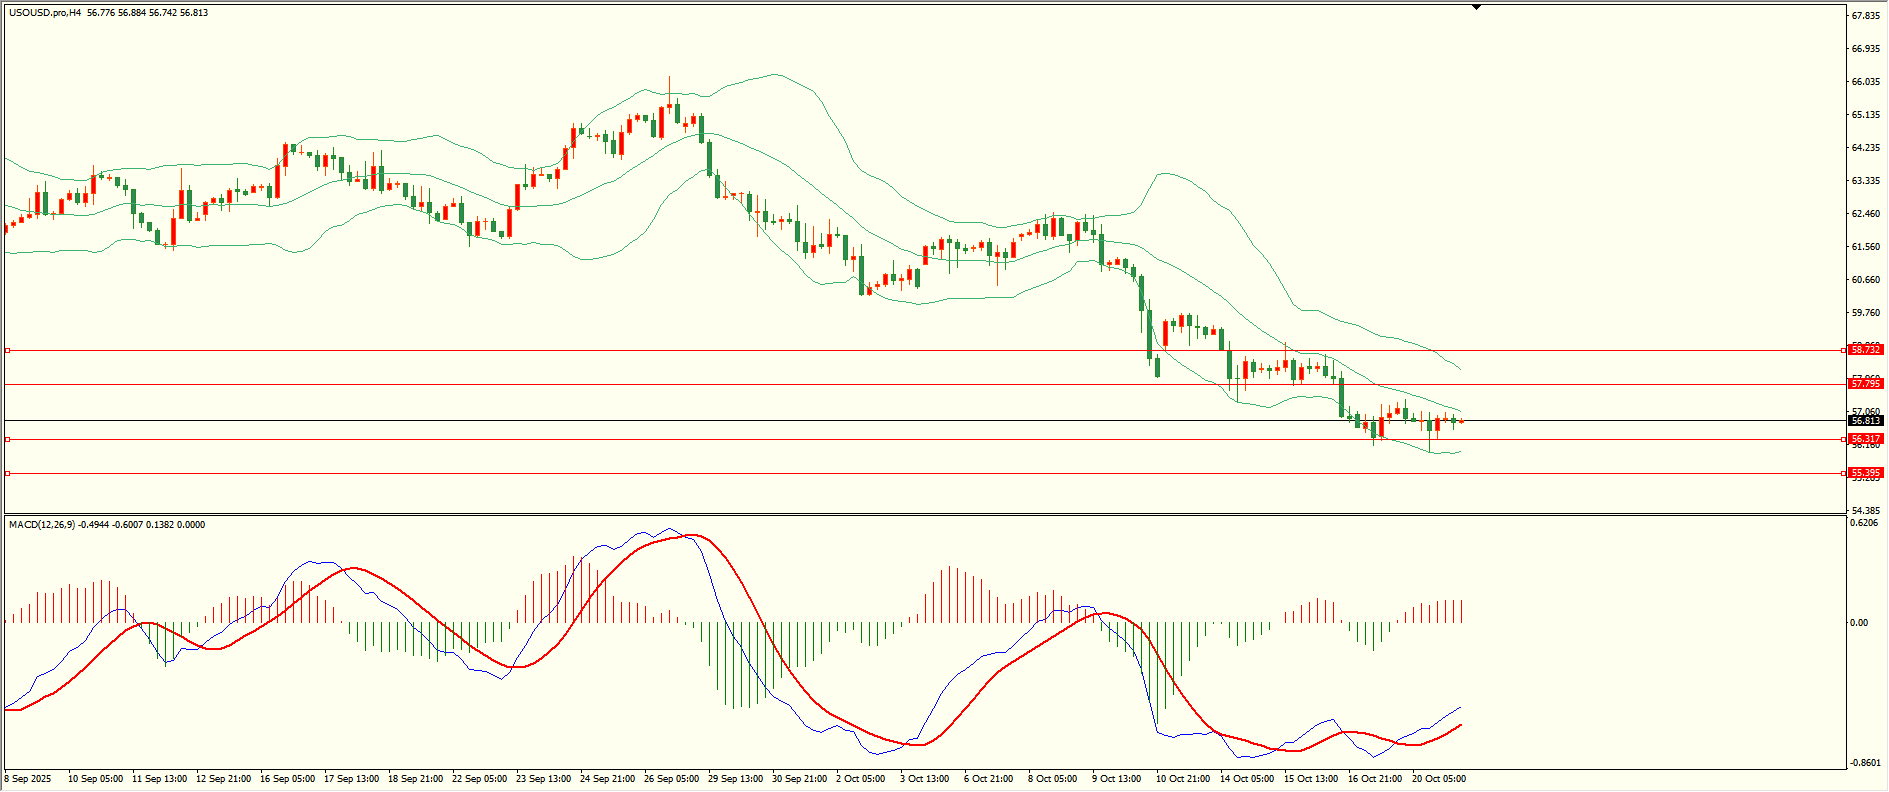Click left handle of the 58.732 line
Image resolution: width=1889 pixels, height=792 pixels.
tap(8, 351)
